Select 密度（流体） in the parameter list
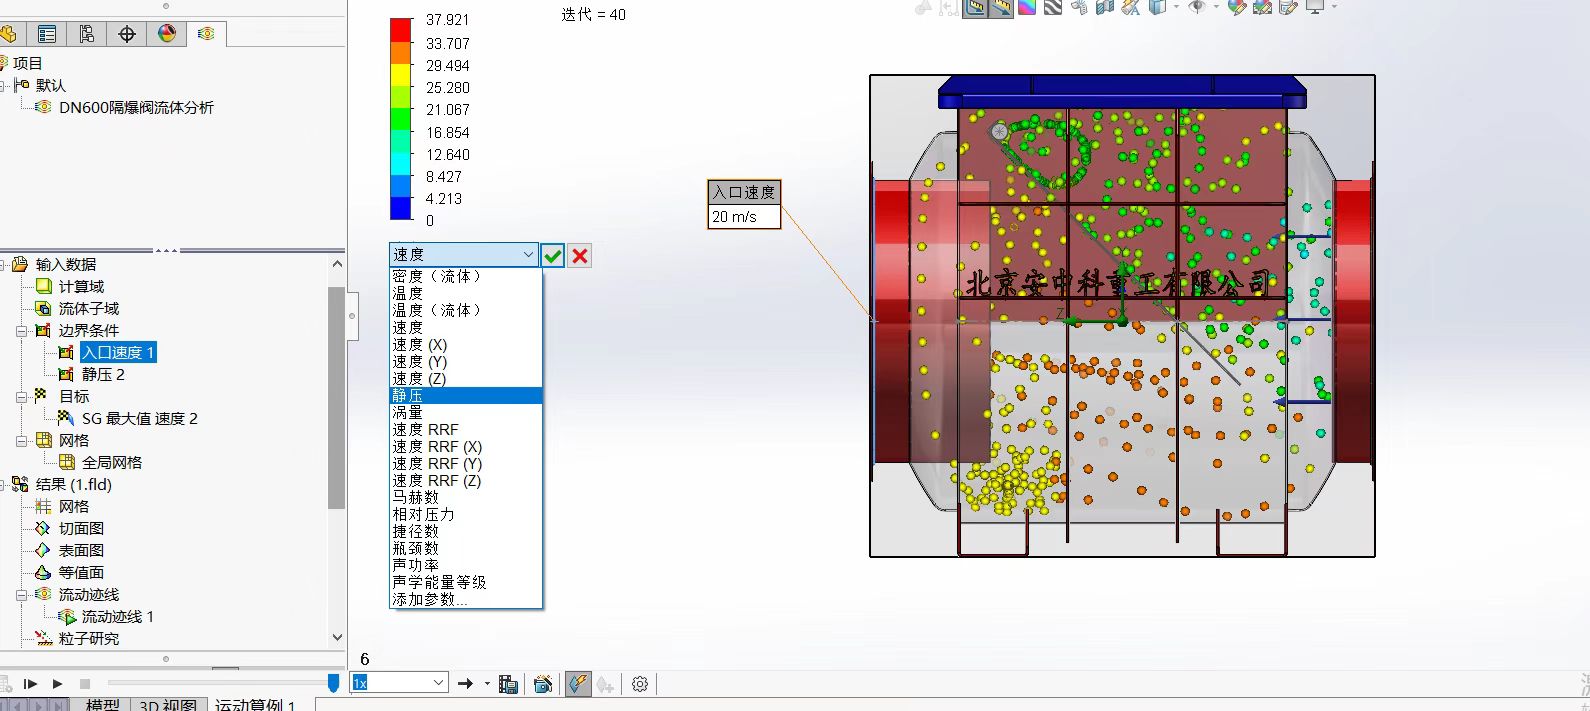This screenshot has height=711, width=1590. pyautogui.click(x=465, y=277)
